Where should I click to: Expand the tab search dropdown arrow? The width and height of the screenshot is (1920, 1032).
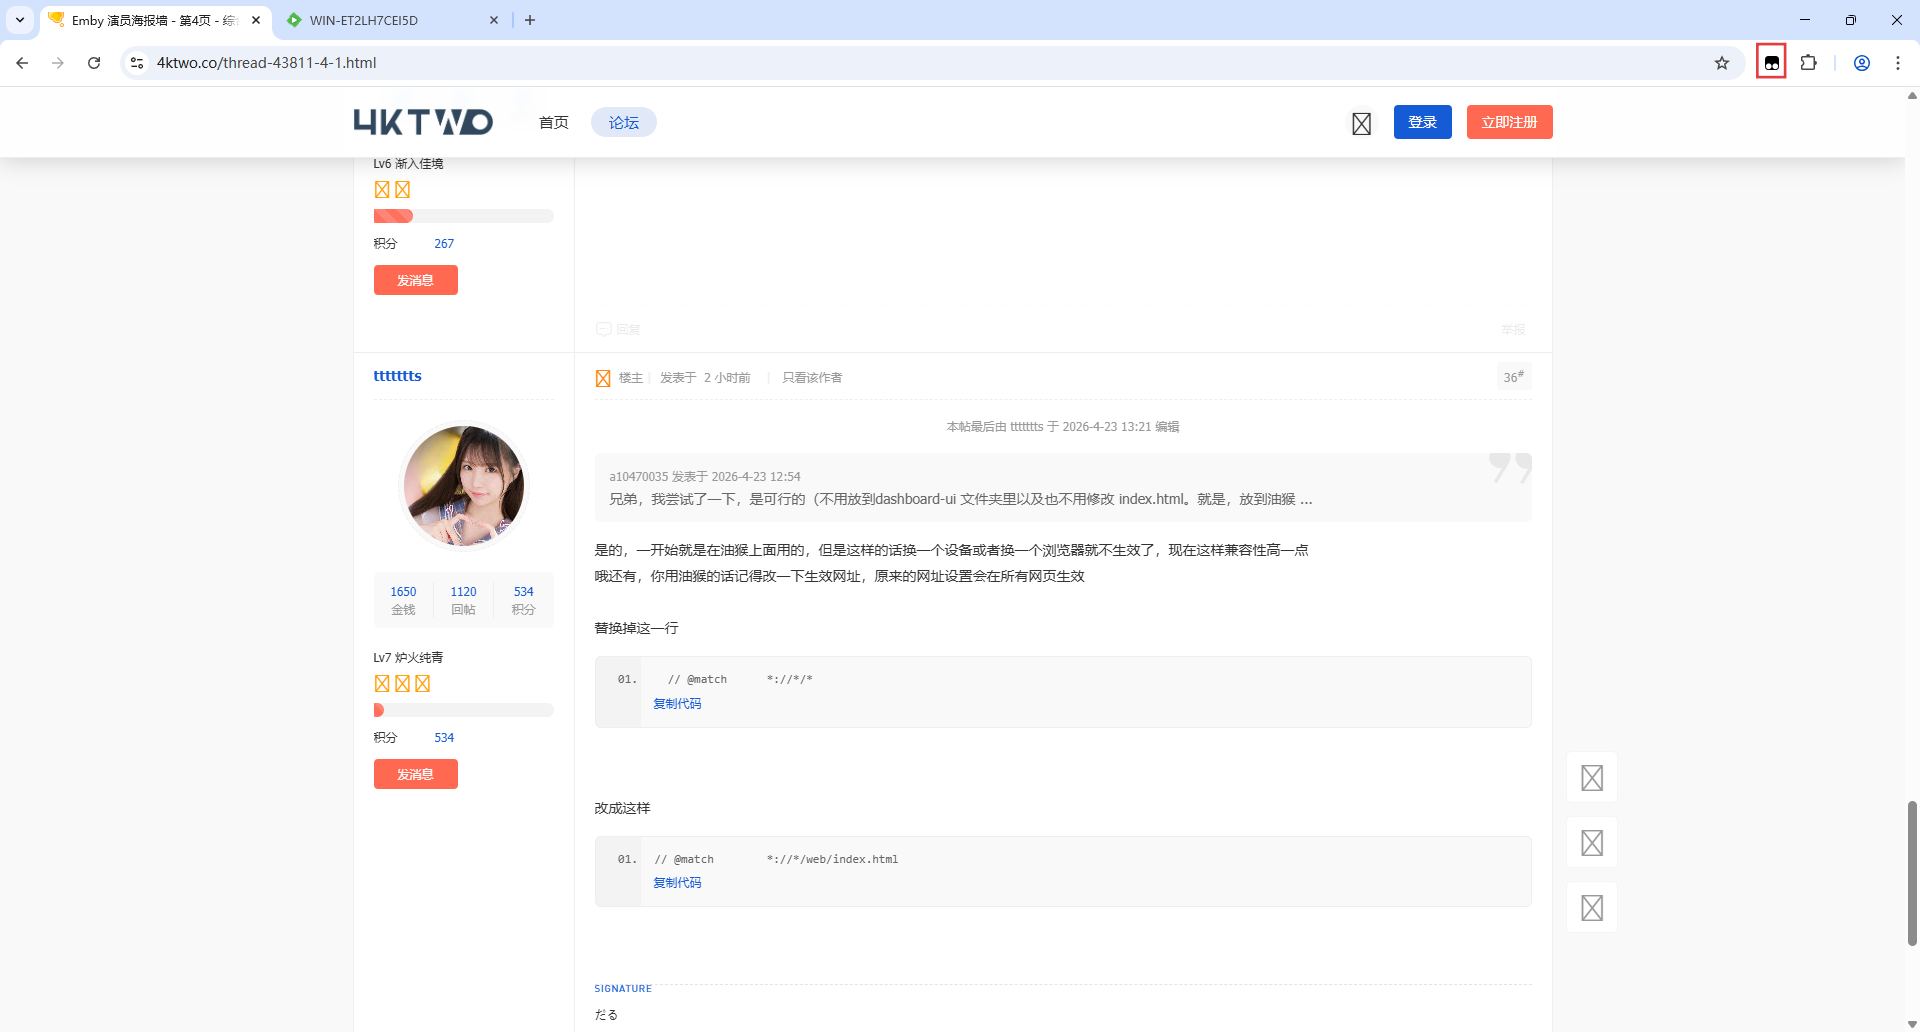[x=20, y=20]
